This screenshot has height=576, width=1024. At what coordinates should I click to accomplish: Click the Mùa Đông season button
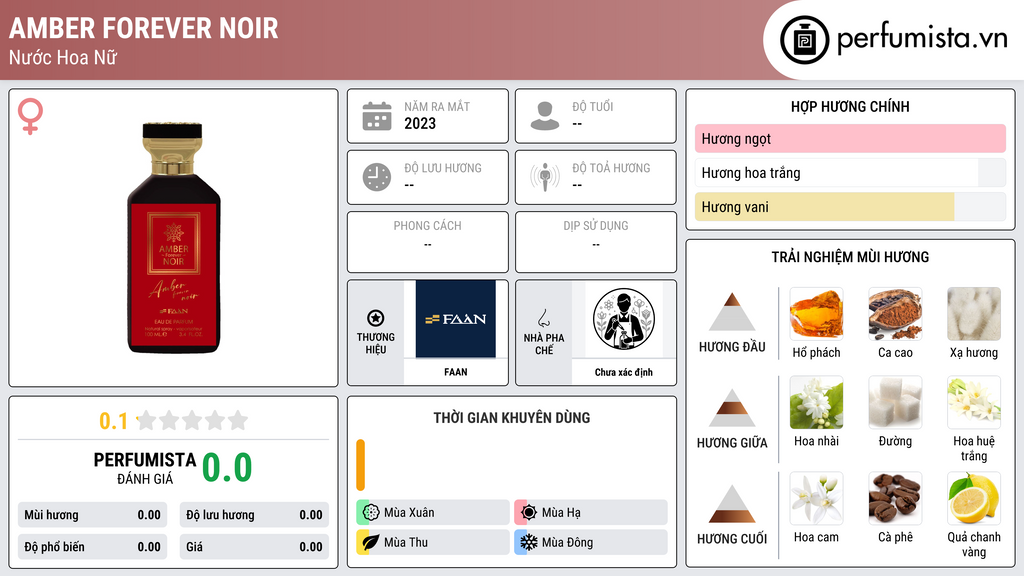[x=591, y=542]
